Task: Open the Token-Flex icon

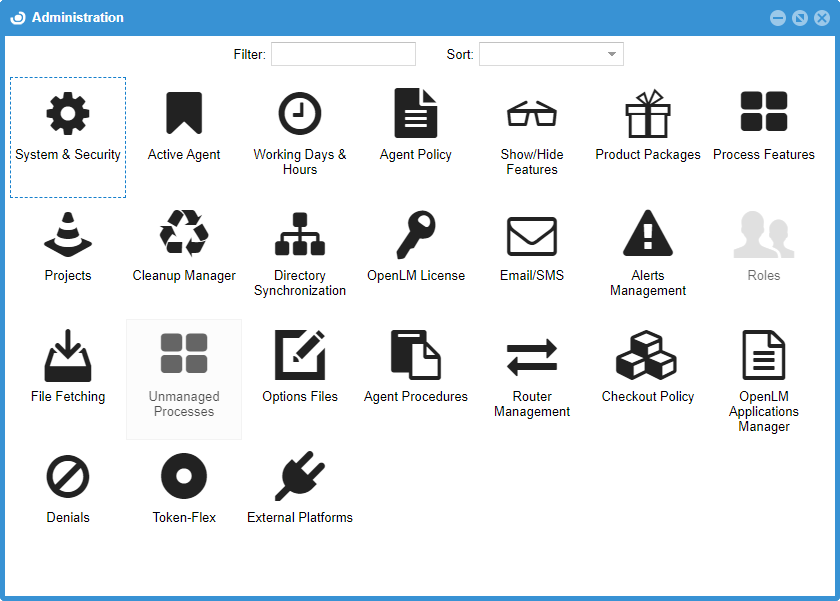Action: (184, 477)
